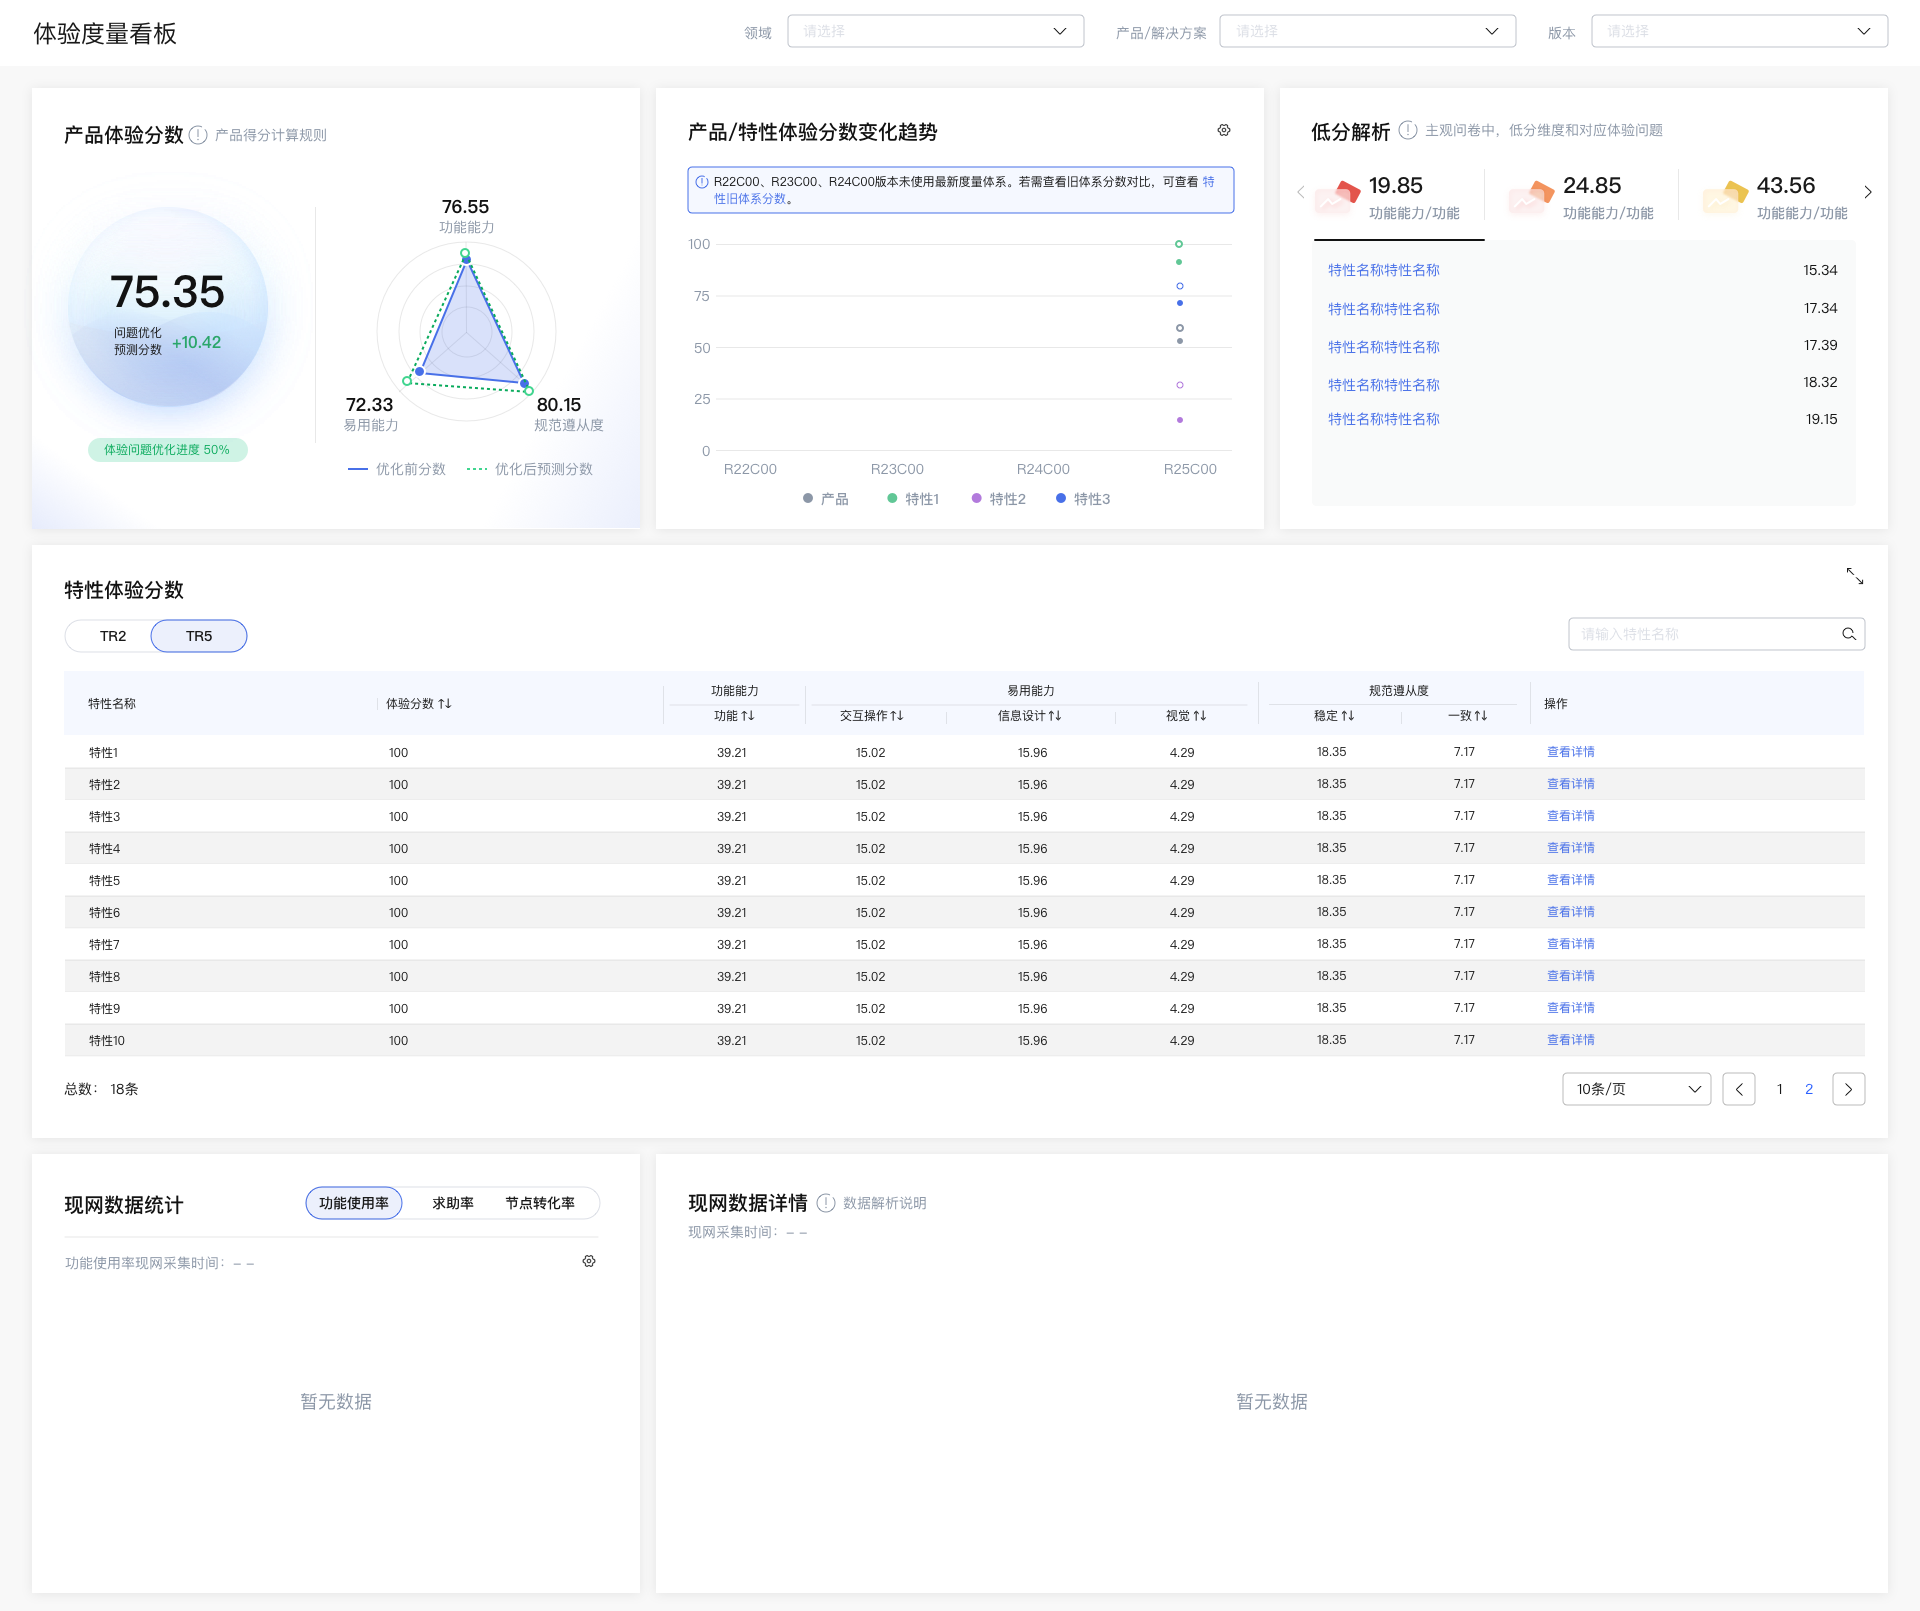Toggle 特性1 series in trend legend

point(913,499)
